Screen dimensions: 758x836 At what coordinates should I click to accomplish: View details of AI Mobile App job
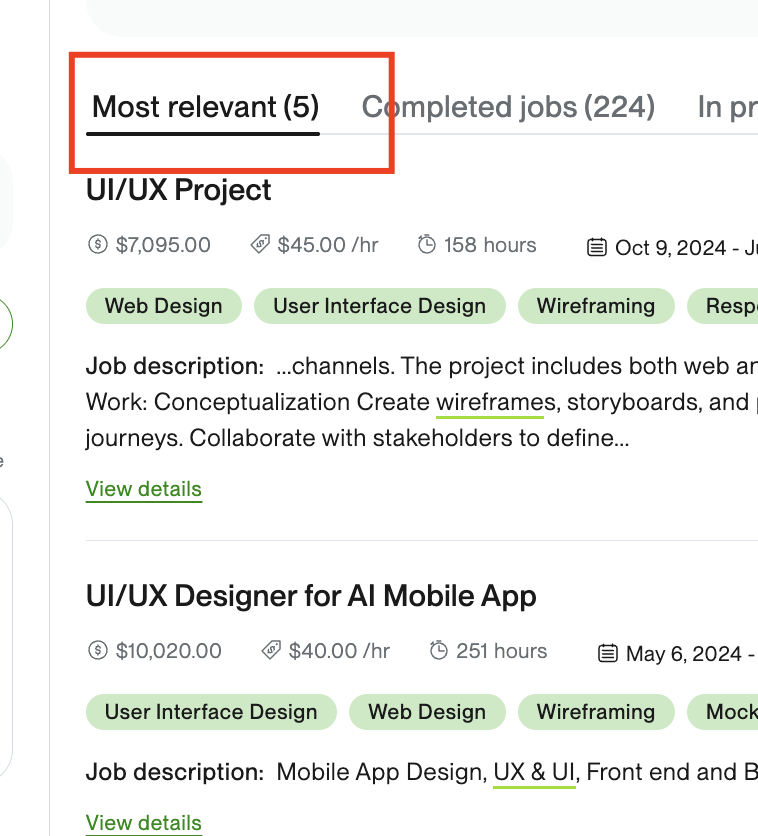point(144,823)
